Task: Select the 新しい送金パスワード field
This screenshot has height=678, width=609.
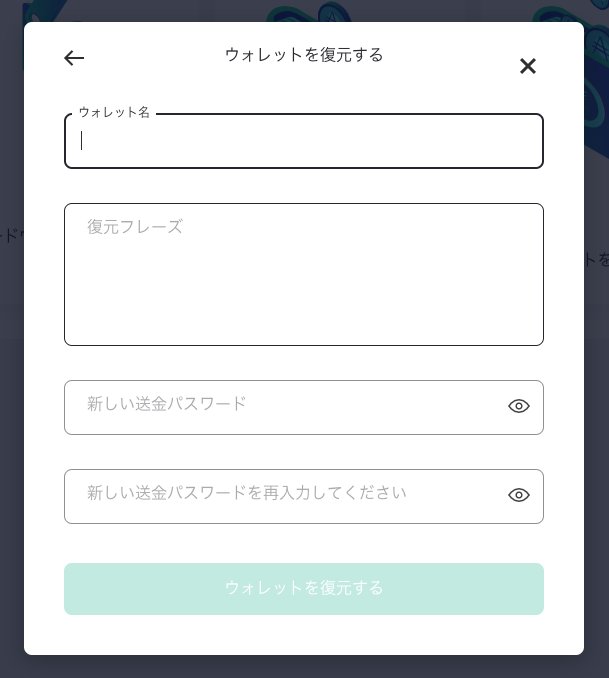Action: click(x=280, y=407)
